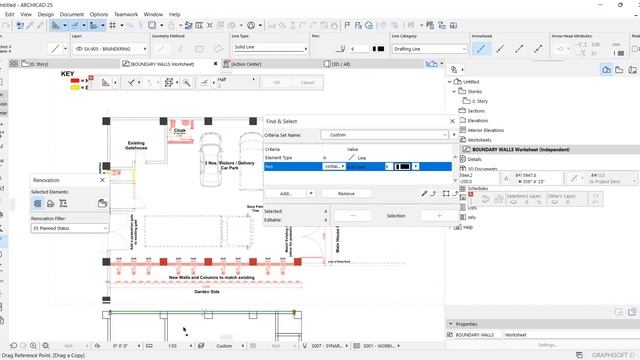Select Layout Book icon in Navigator
640x360 pixels.
632,70
